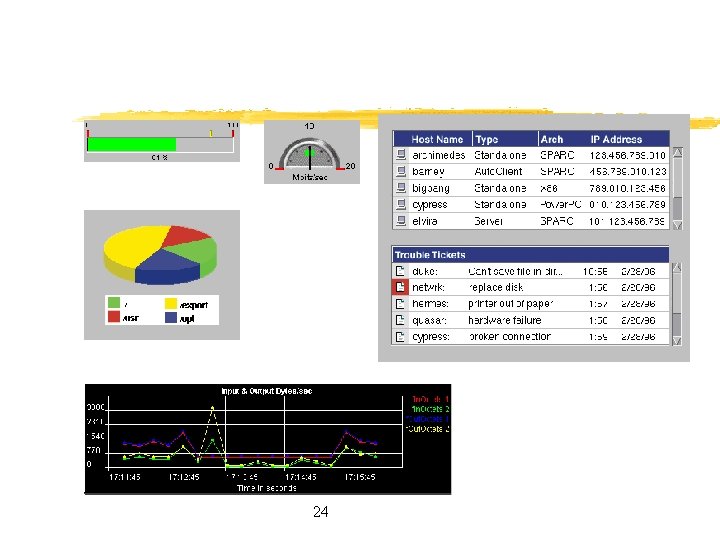This screenshot has width=720, height=540.
Task: Click the computer icon beside bigbang
Action: pyautogui.click(x=401, y=188)
